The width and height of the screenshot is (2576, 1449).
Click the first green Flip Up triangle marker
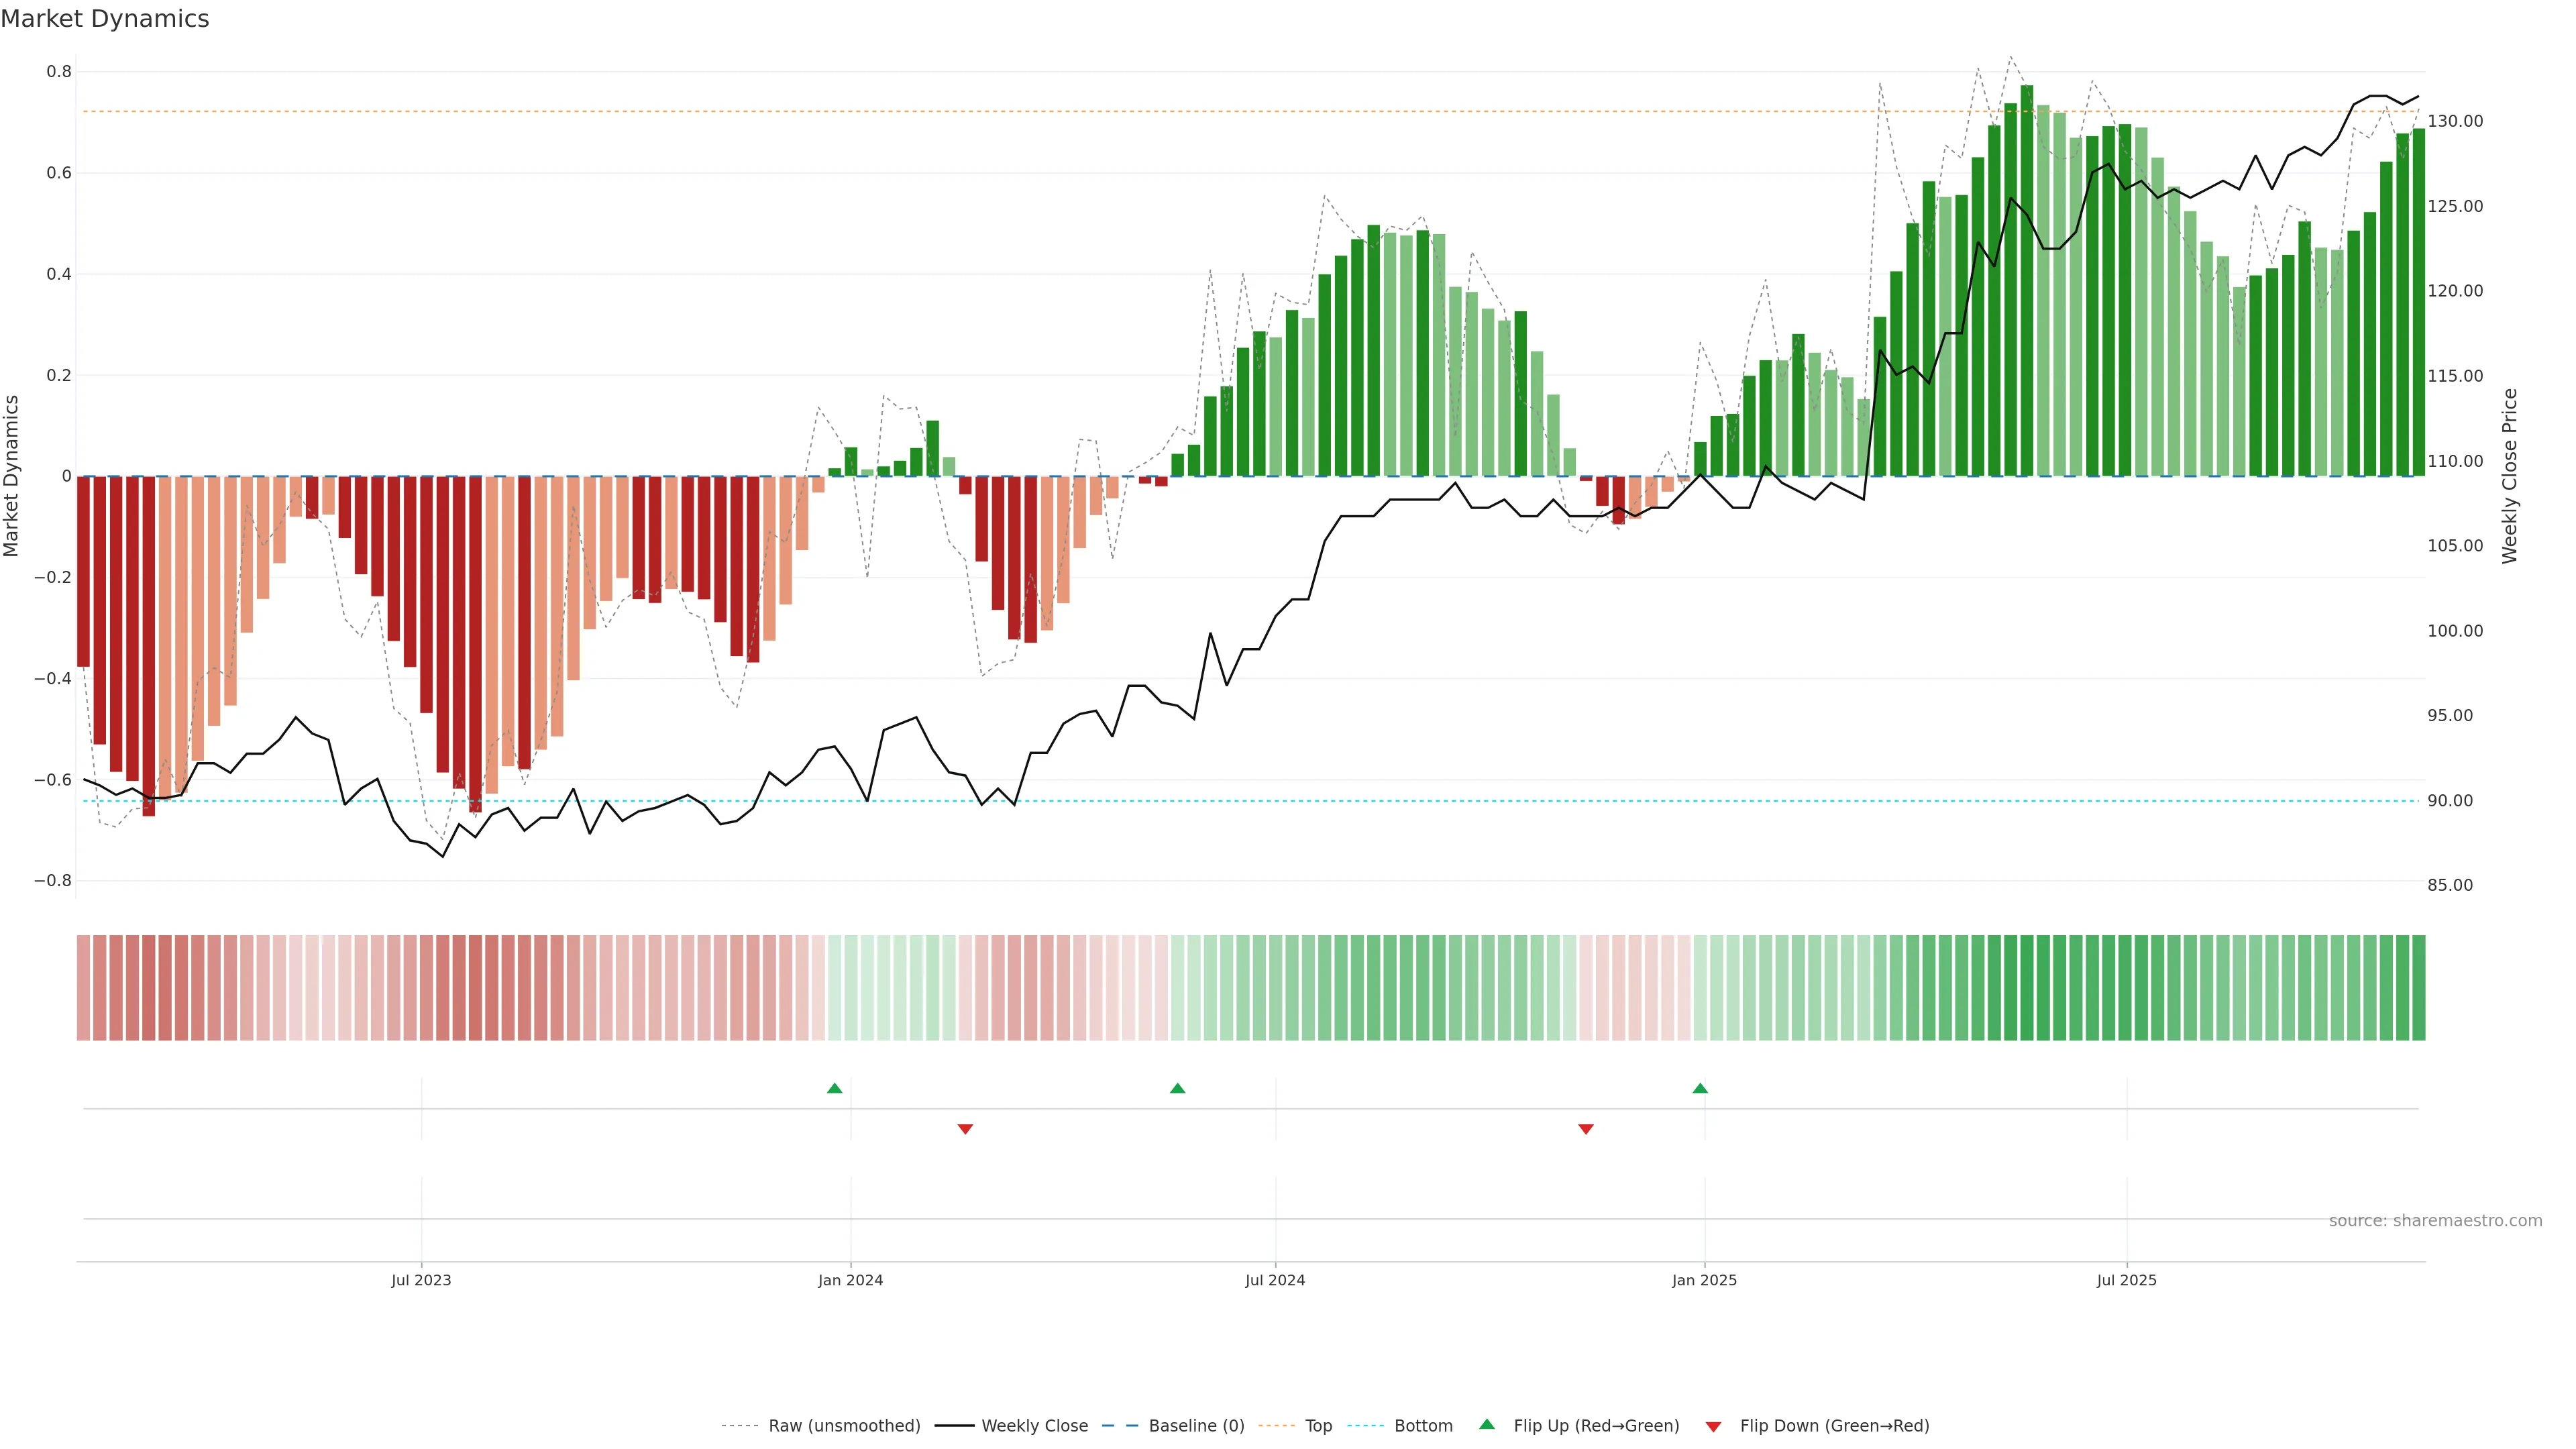pos(834,1088)
